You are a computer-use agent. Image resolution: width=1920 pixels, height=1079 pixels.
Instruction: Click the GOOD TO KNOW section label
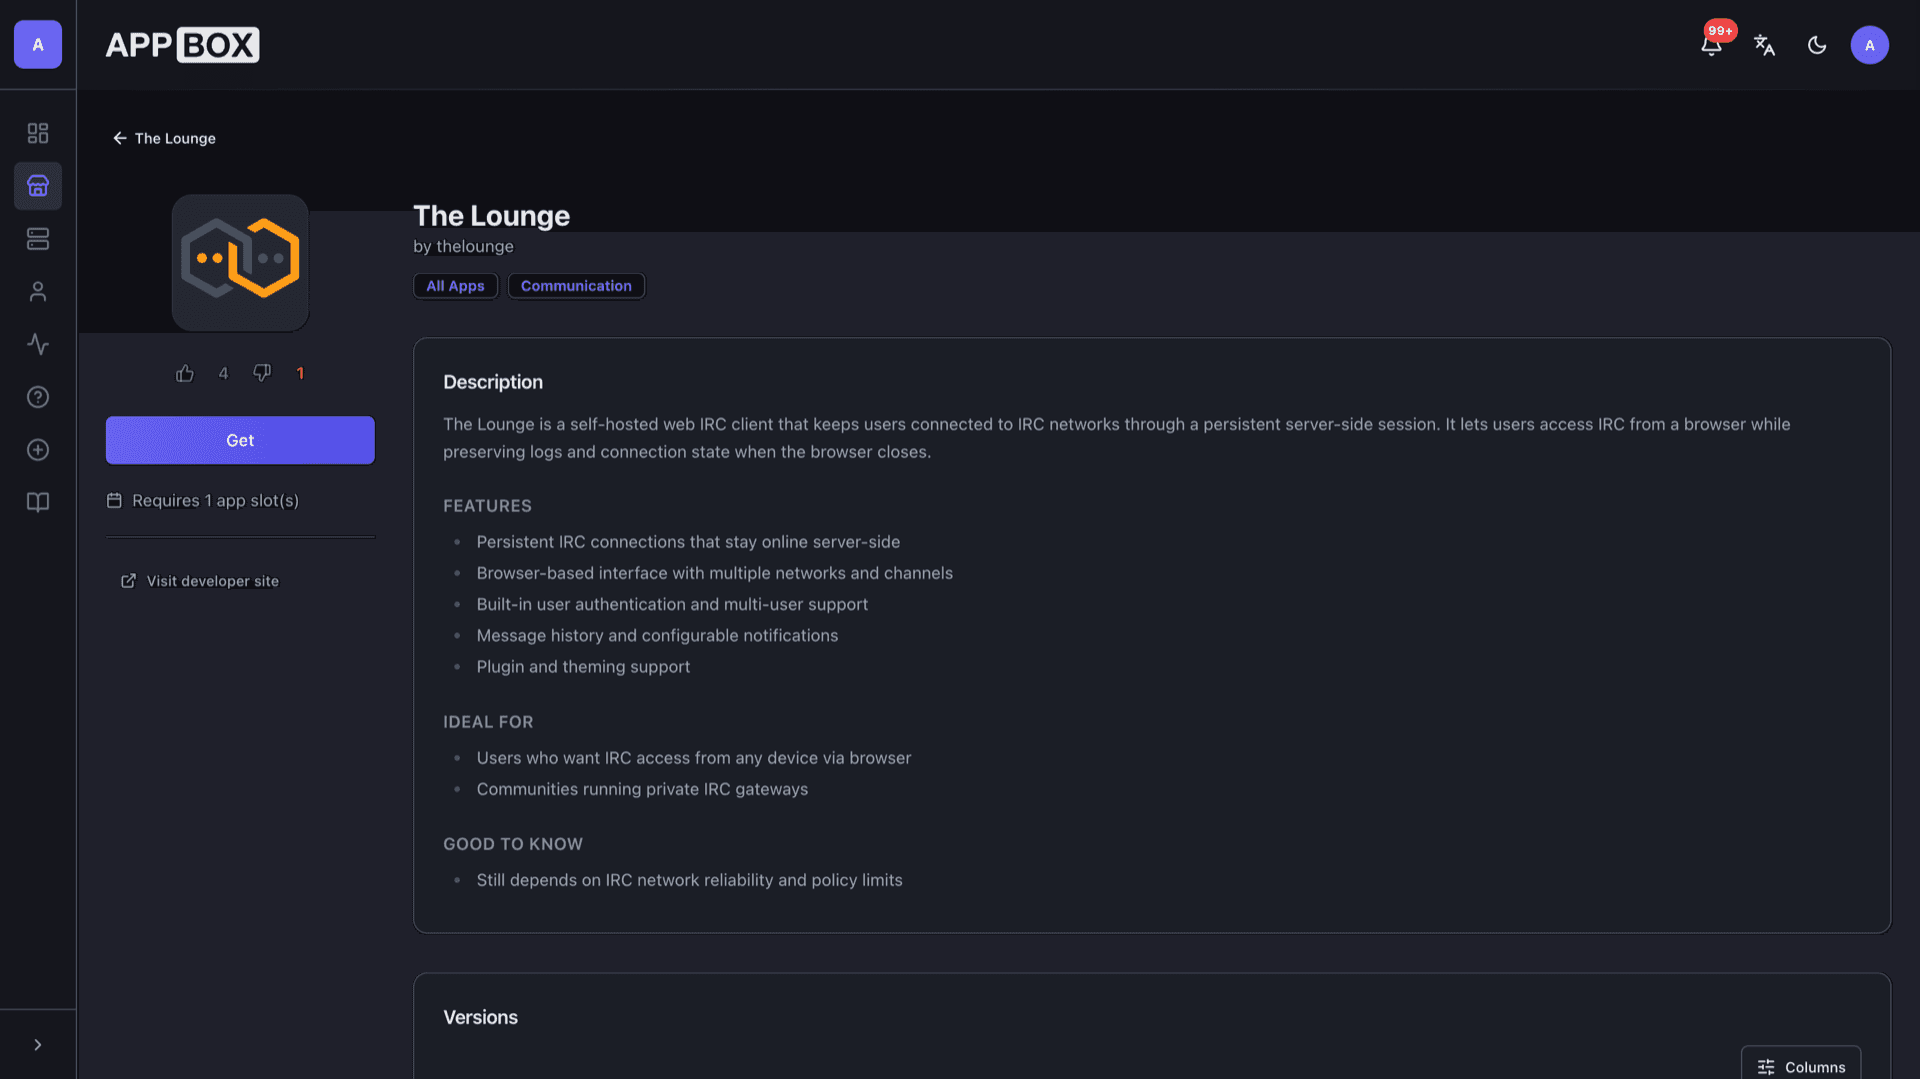tap(513, 844)
